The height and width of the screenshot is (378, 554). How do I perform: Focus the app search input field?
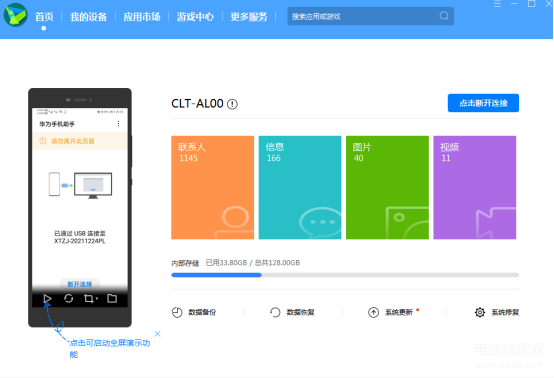(370, 16)
